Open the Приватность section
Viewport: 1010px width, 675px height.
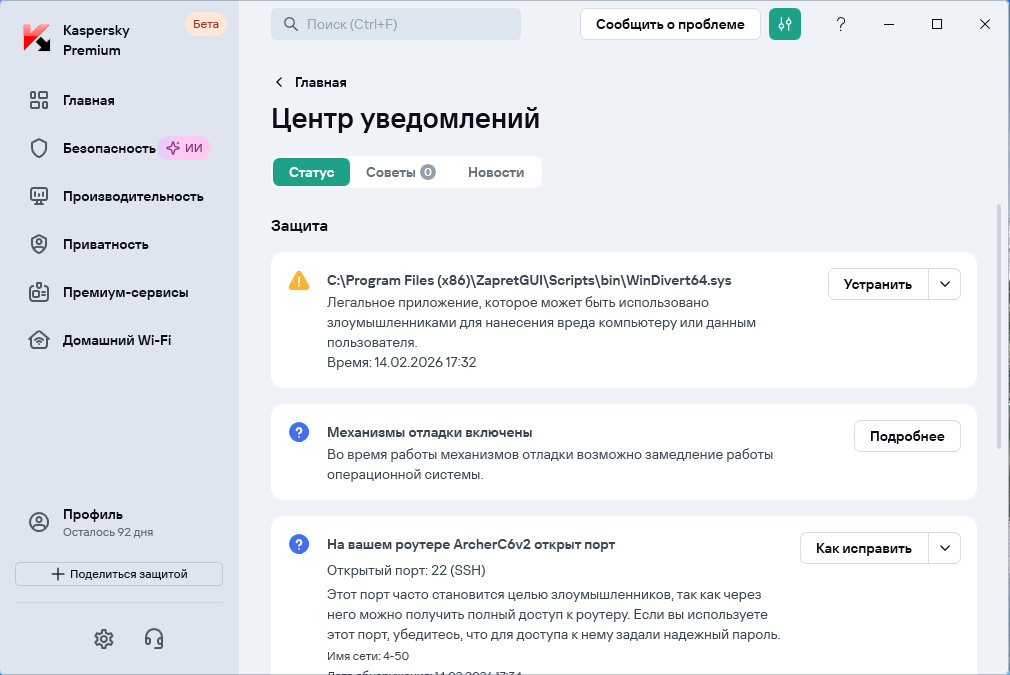[x=105, y=244]
